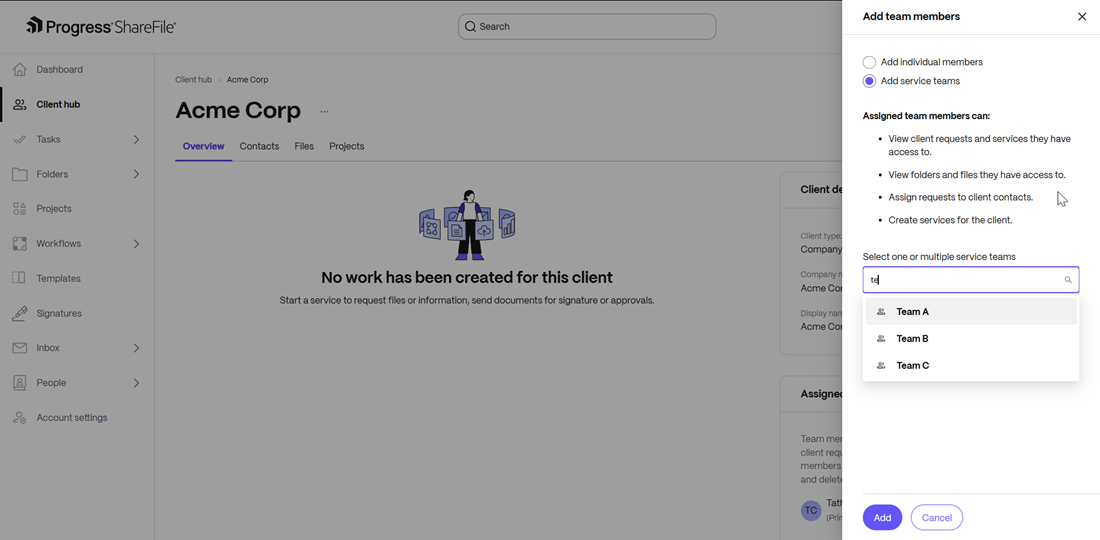1100x540 pixels.
Task: Select the Add service teams radio button
Action: click(x=869, y=81)
